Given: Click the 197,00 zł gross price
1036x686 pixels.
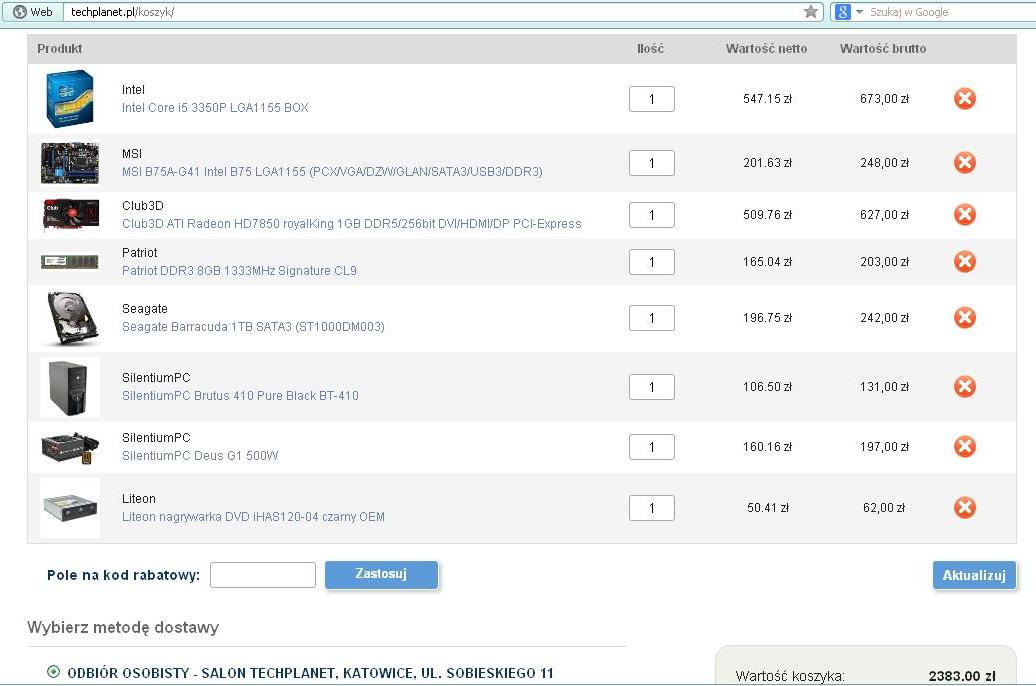Looking at the screenshot, I should coord(884,447).
